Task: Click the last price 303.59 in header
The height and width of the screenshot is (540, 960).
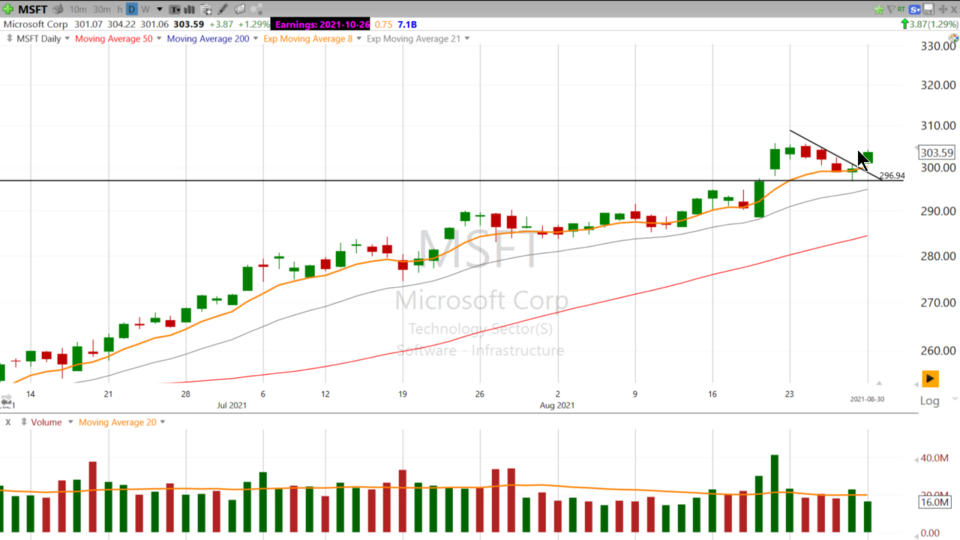Action: 189,24
